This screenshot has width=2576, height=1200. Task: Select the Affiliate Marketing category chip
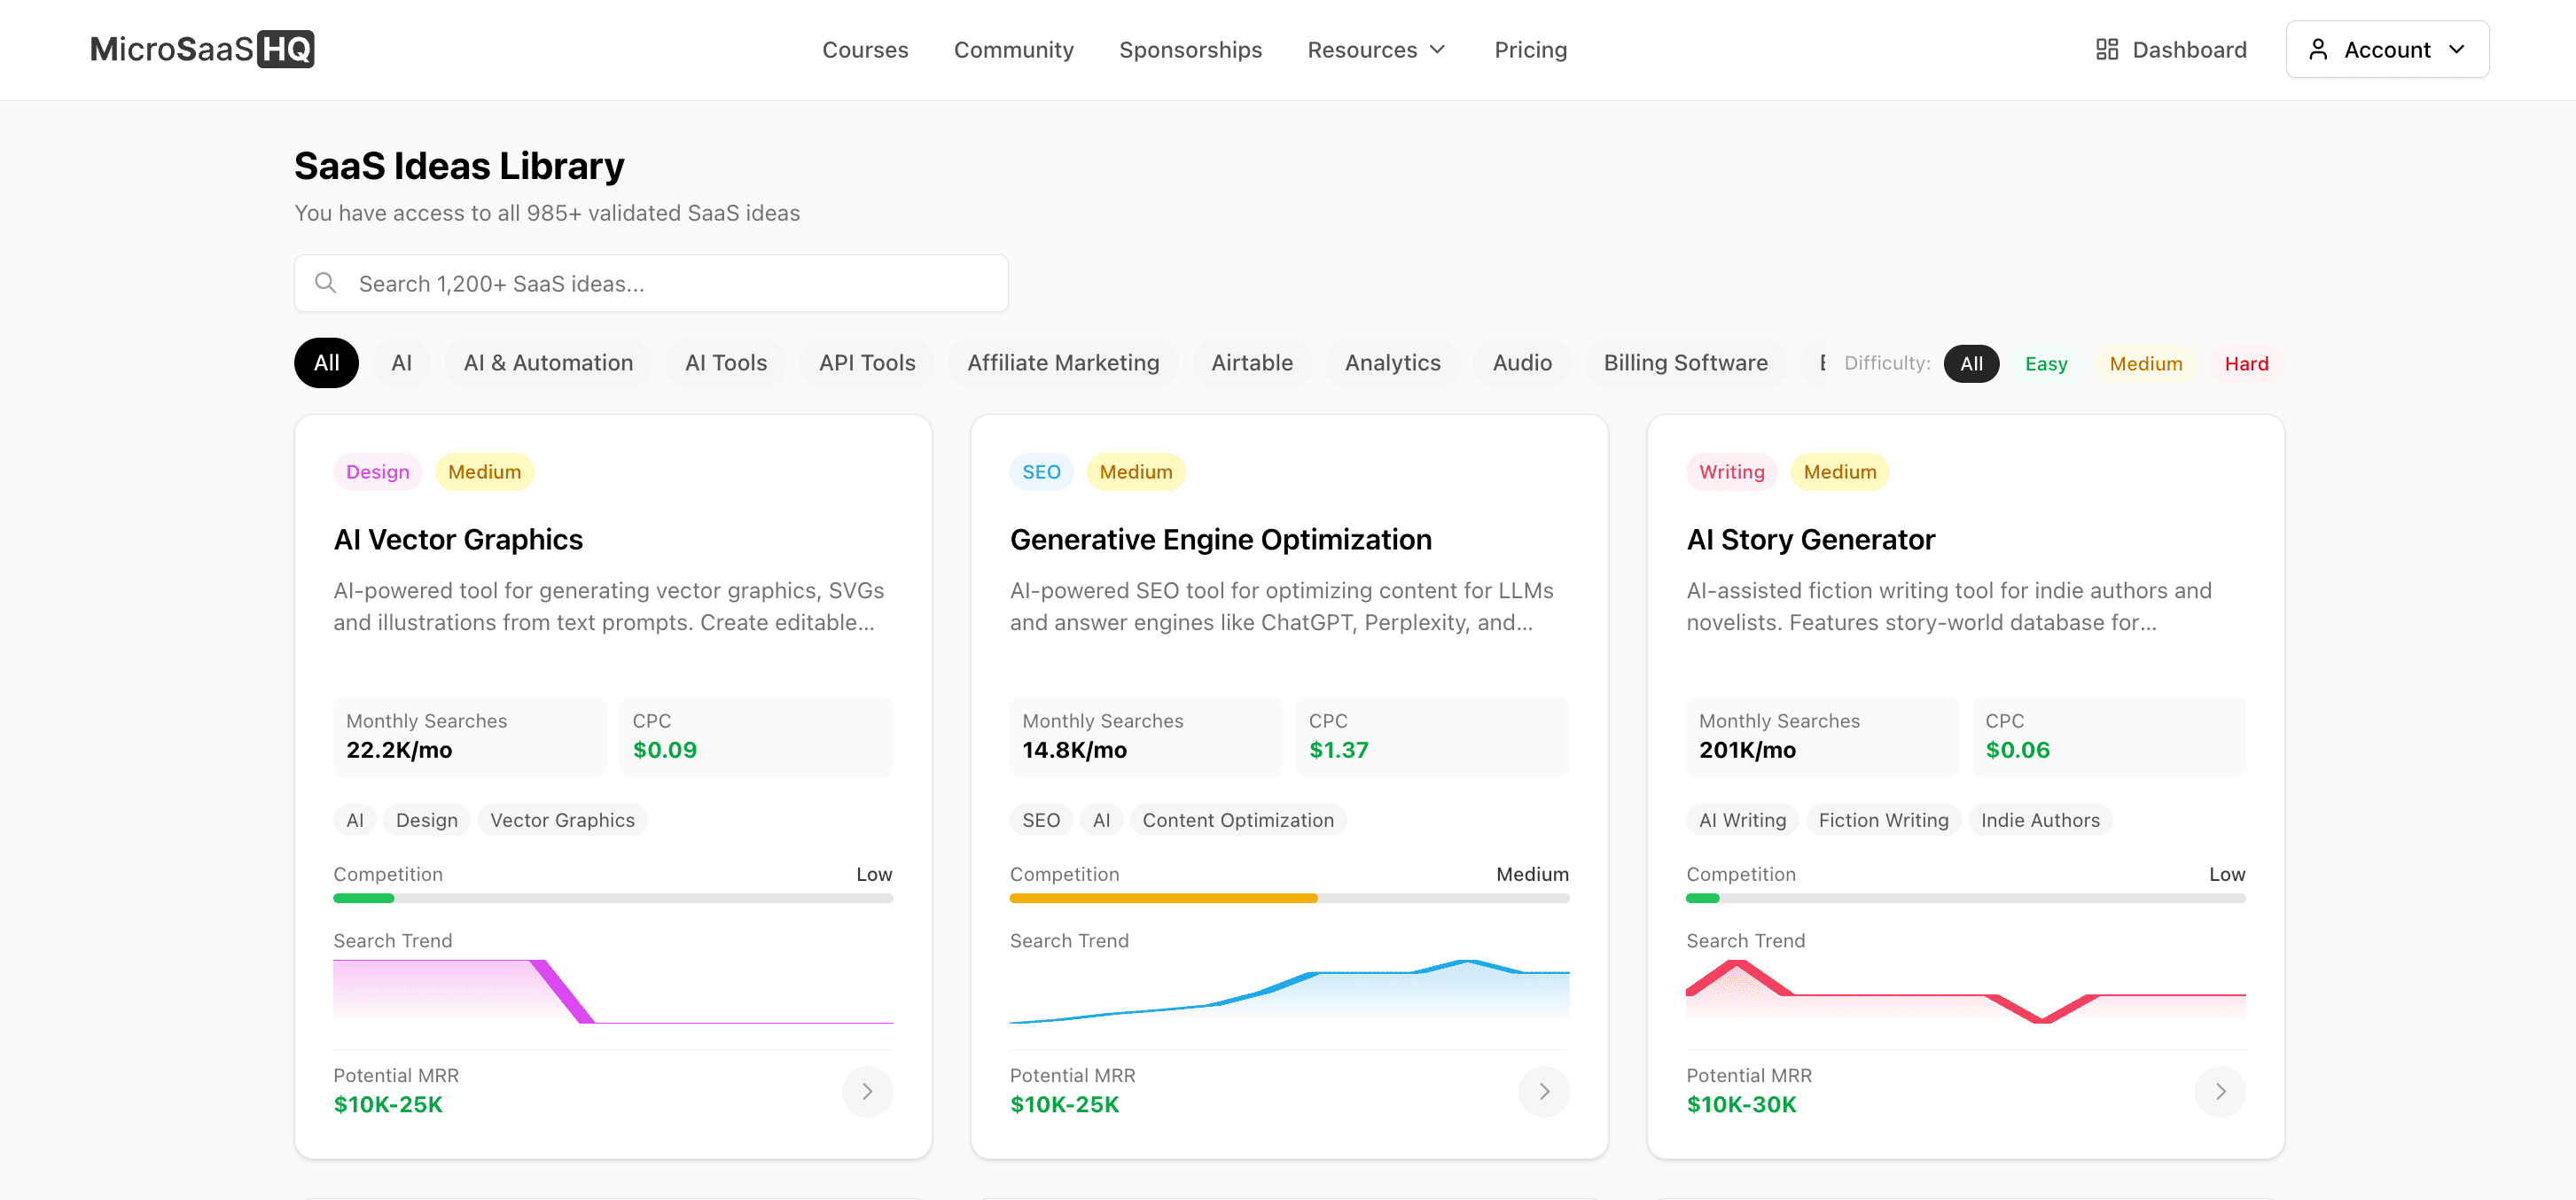1062,362
